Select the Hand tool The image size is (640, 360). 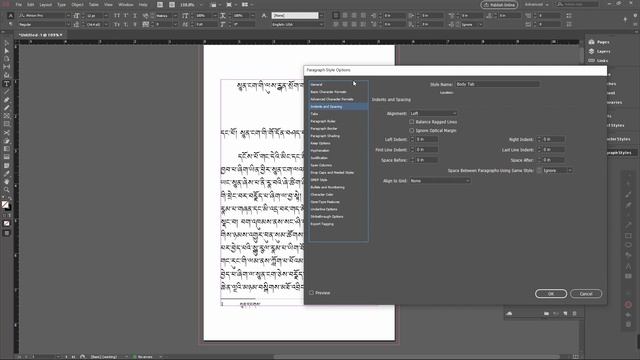pos(7,182)
